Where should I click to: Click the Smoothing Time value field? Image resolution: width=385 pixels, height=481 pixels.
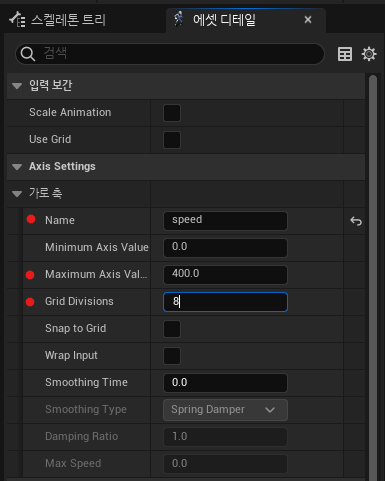tap(225, 383)
